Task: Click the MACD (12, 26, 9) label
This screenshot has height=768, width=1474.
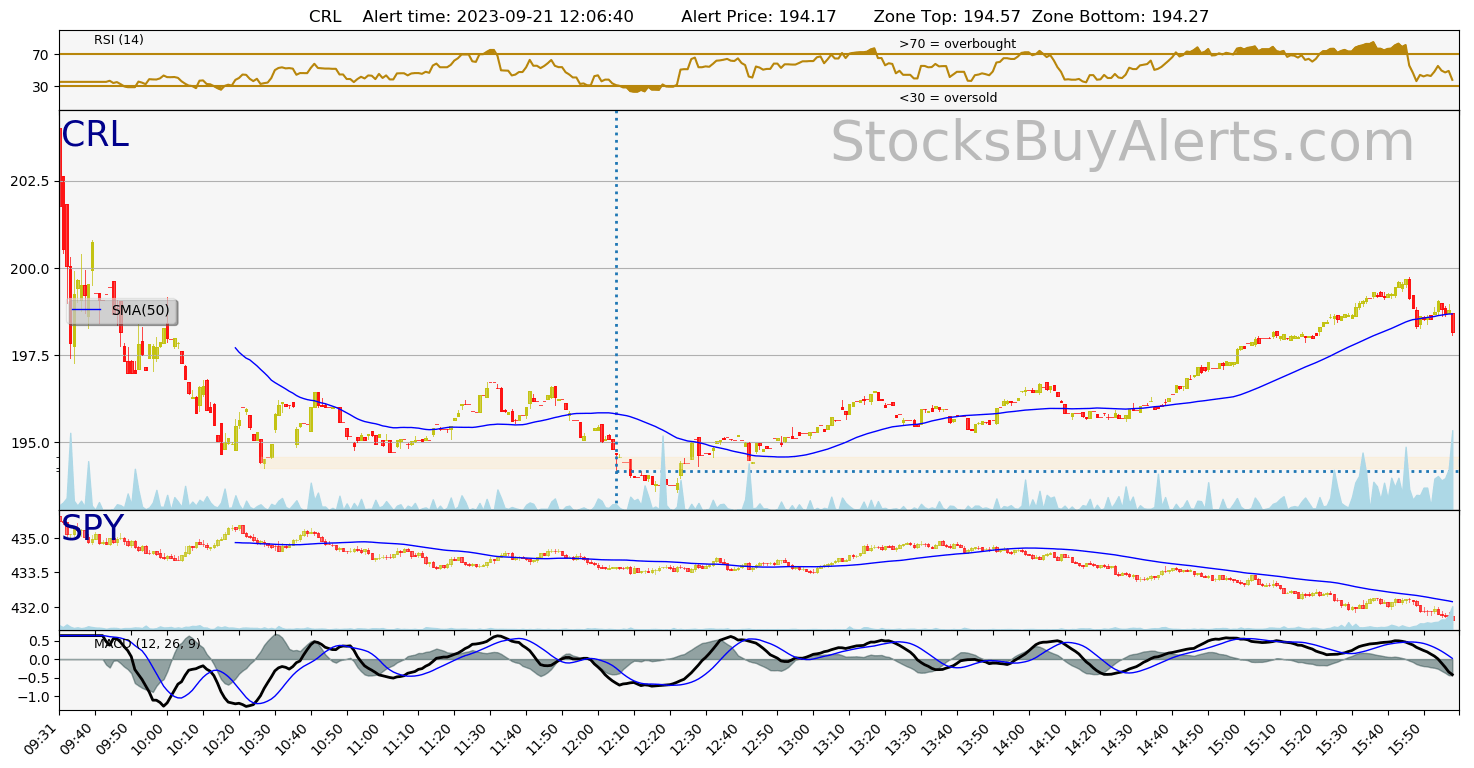Action: (147, 644)
